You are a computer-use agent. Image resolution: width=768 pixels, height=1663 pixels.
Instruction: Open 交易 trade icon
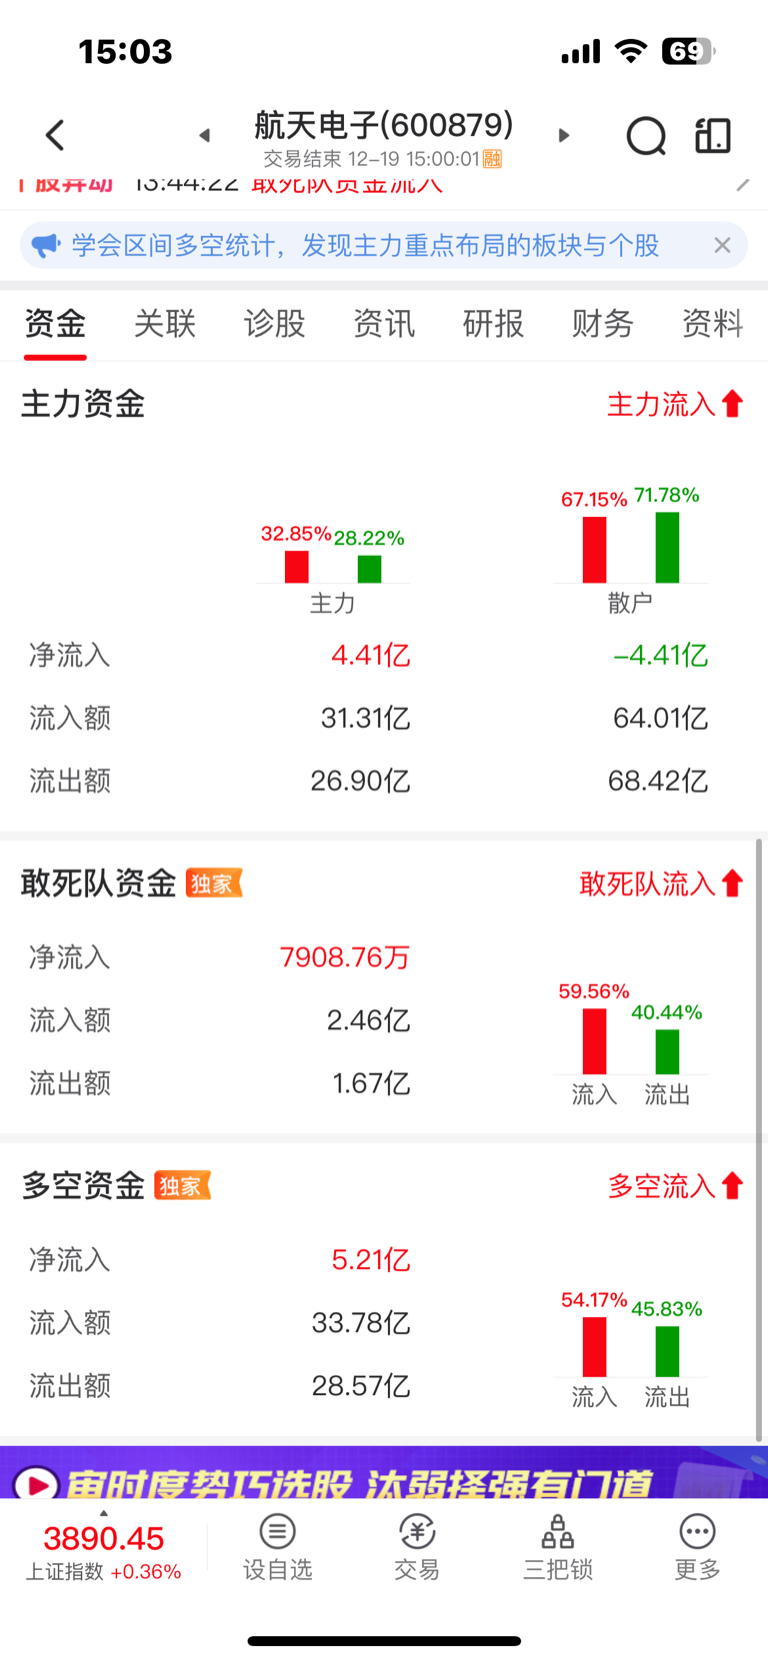(x=417, y=1547)
